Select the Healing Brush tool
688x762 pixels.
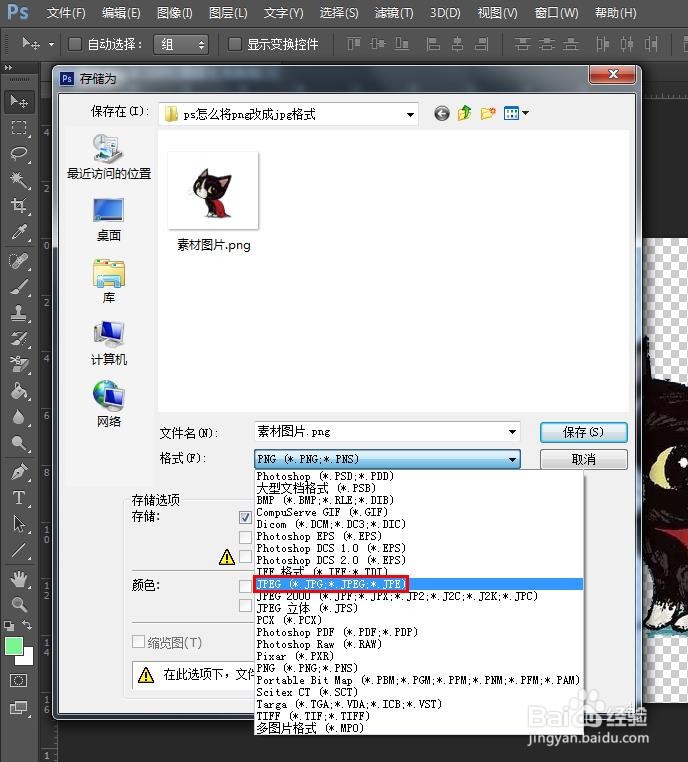(19, 261)
